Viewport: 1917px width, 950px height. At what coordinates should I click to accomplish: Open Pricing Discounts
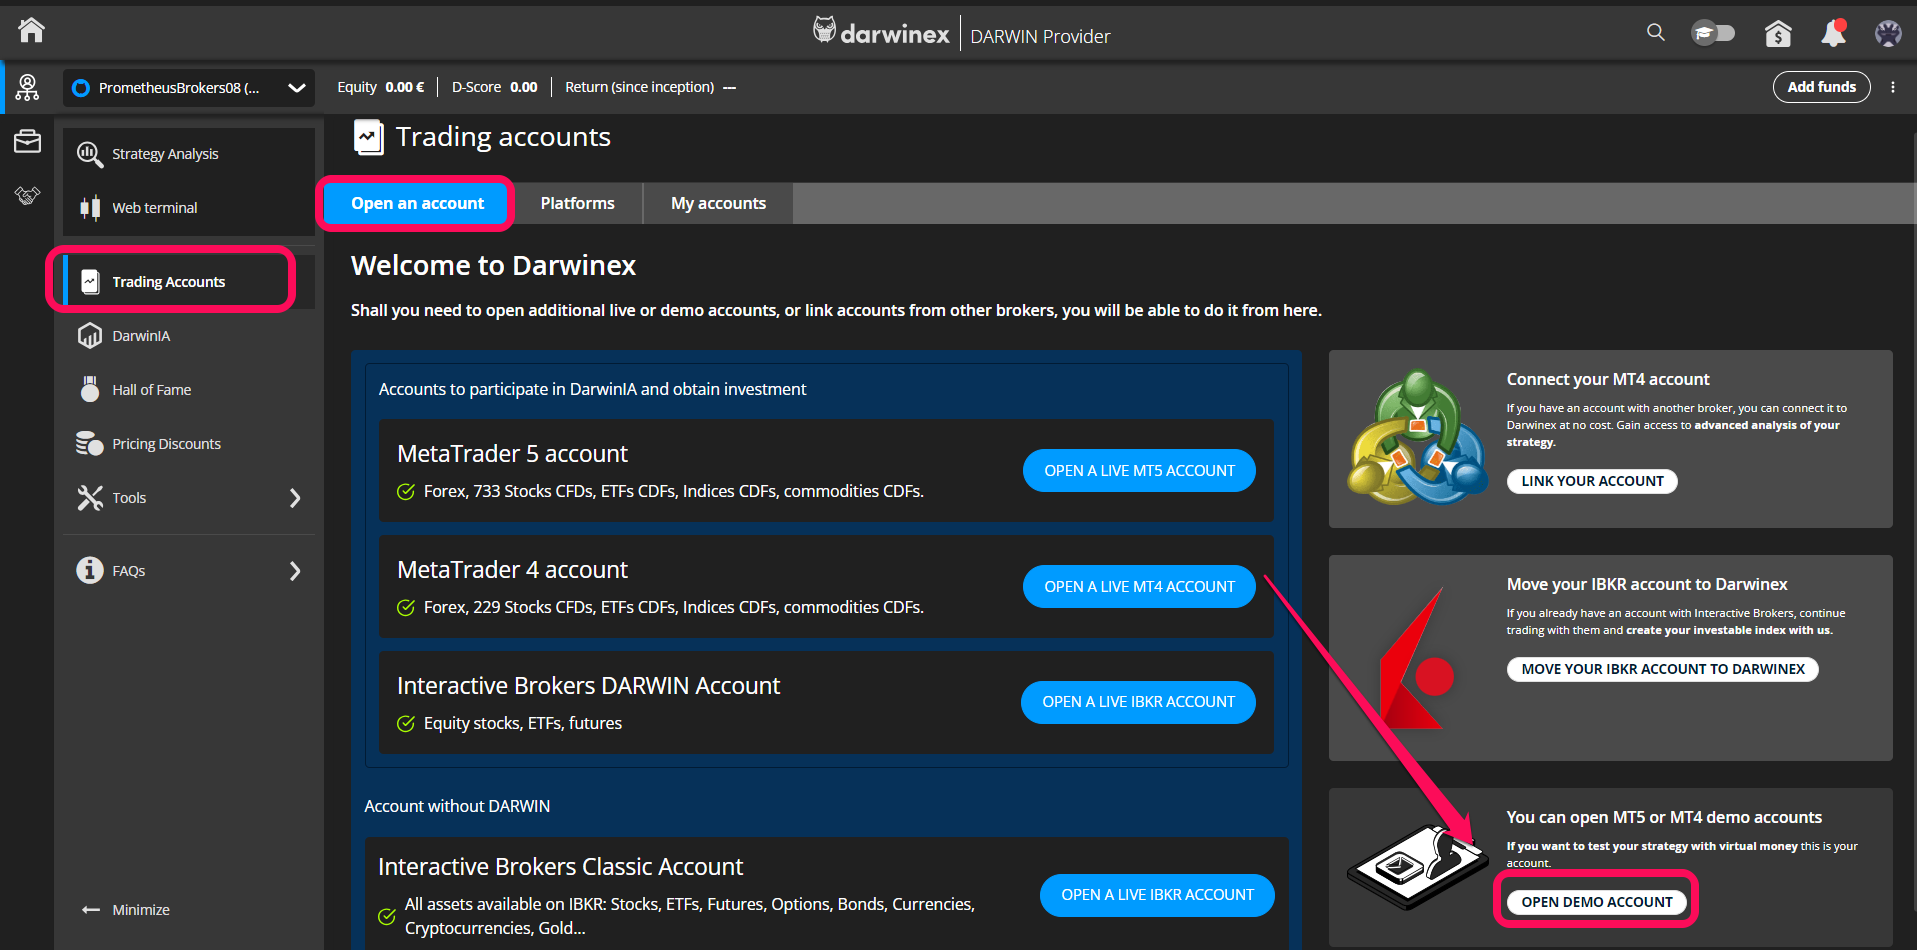166,443
